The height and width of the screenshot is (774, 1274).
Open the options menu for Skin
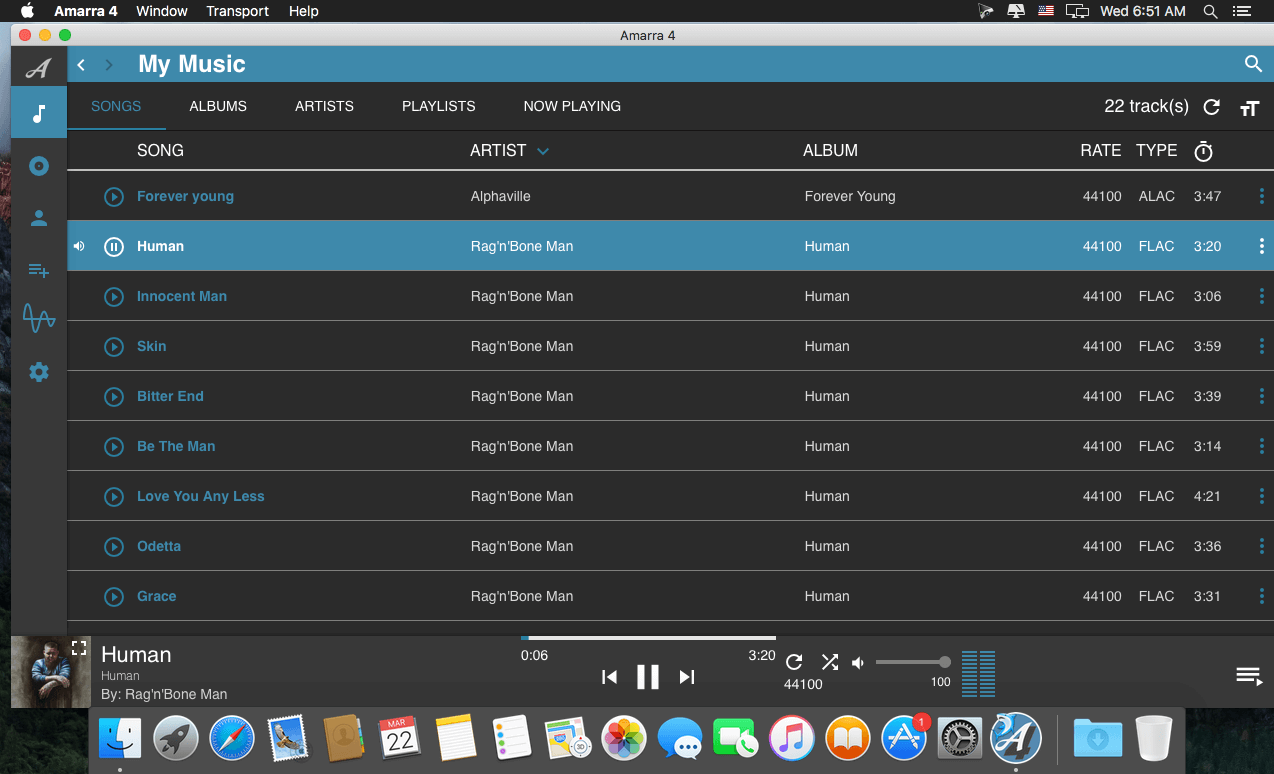click(1261, 346)
